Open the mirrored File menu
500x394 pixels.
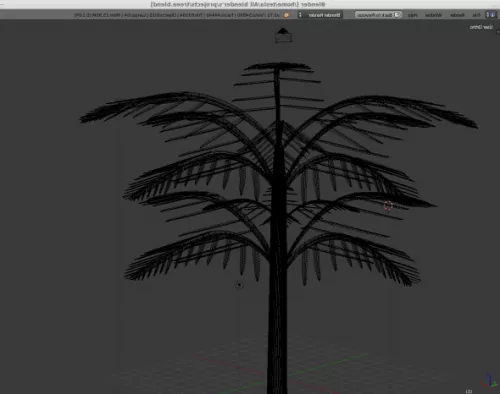(476, 15)
